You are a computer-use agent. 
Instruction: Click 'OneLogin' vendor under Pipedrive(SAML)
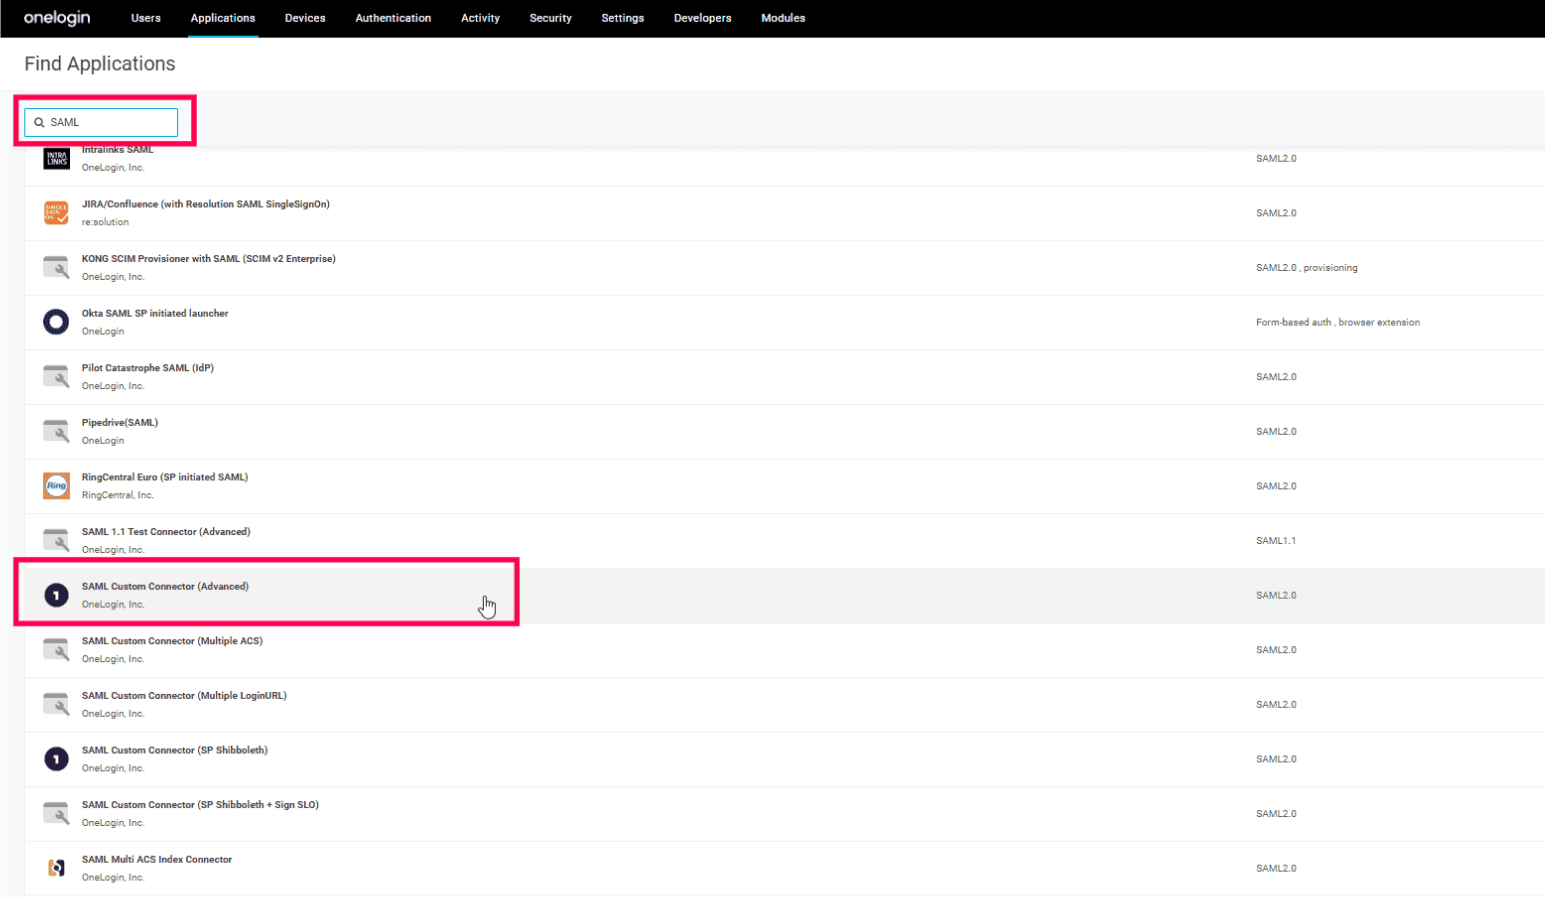point(103,440)
